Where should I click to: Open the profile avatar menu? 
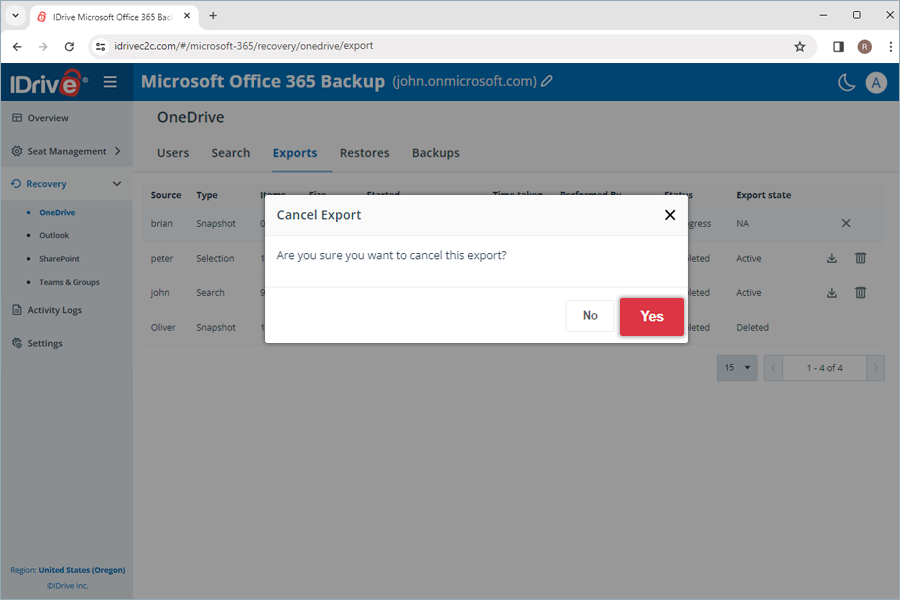click(877, 82)
